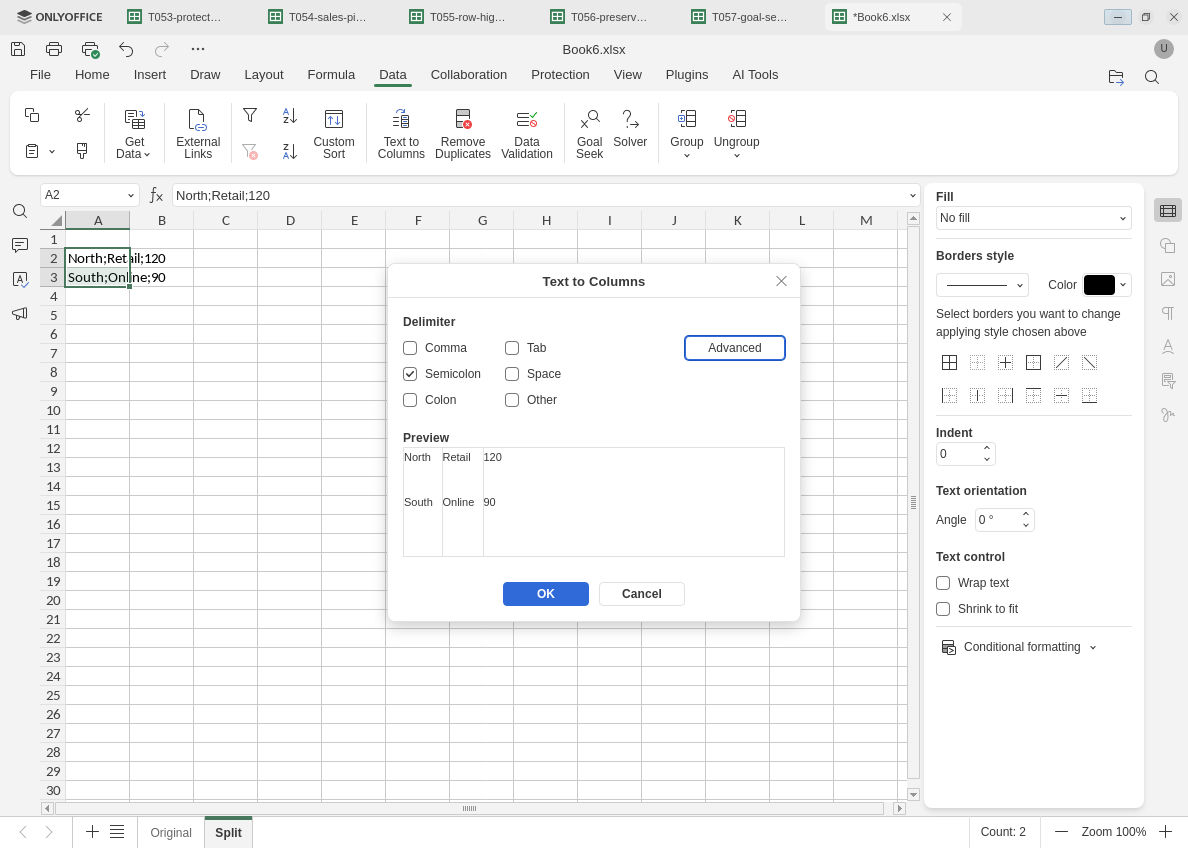Click the Advanced button
This screenshot has width=1188, height=848.
(x=734, y=348)
